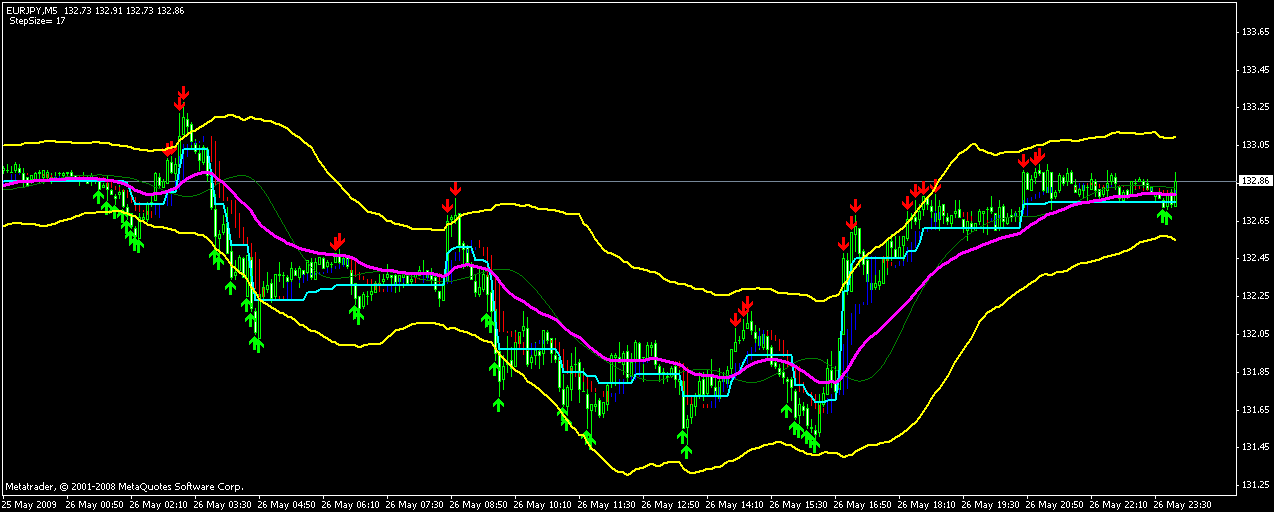Select the green up arrow below the 04:50 low
The height and width of the screenshot is (512, 1274).
pos(257,343)
